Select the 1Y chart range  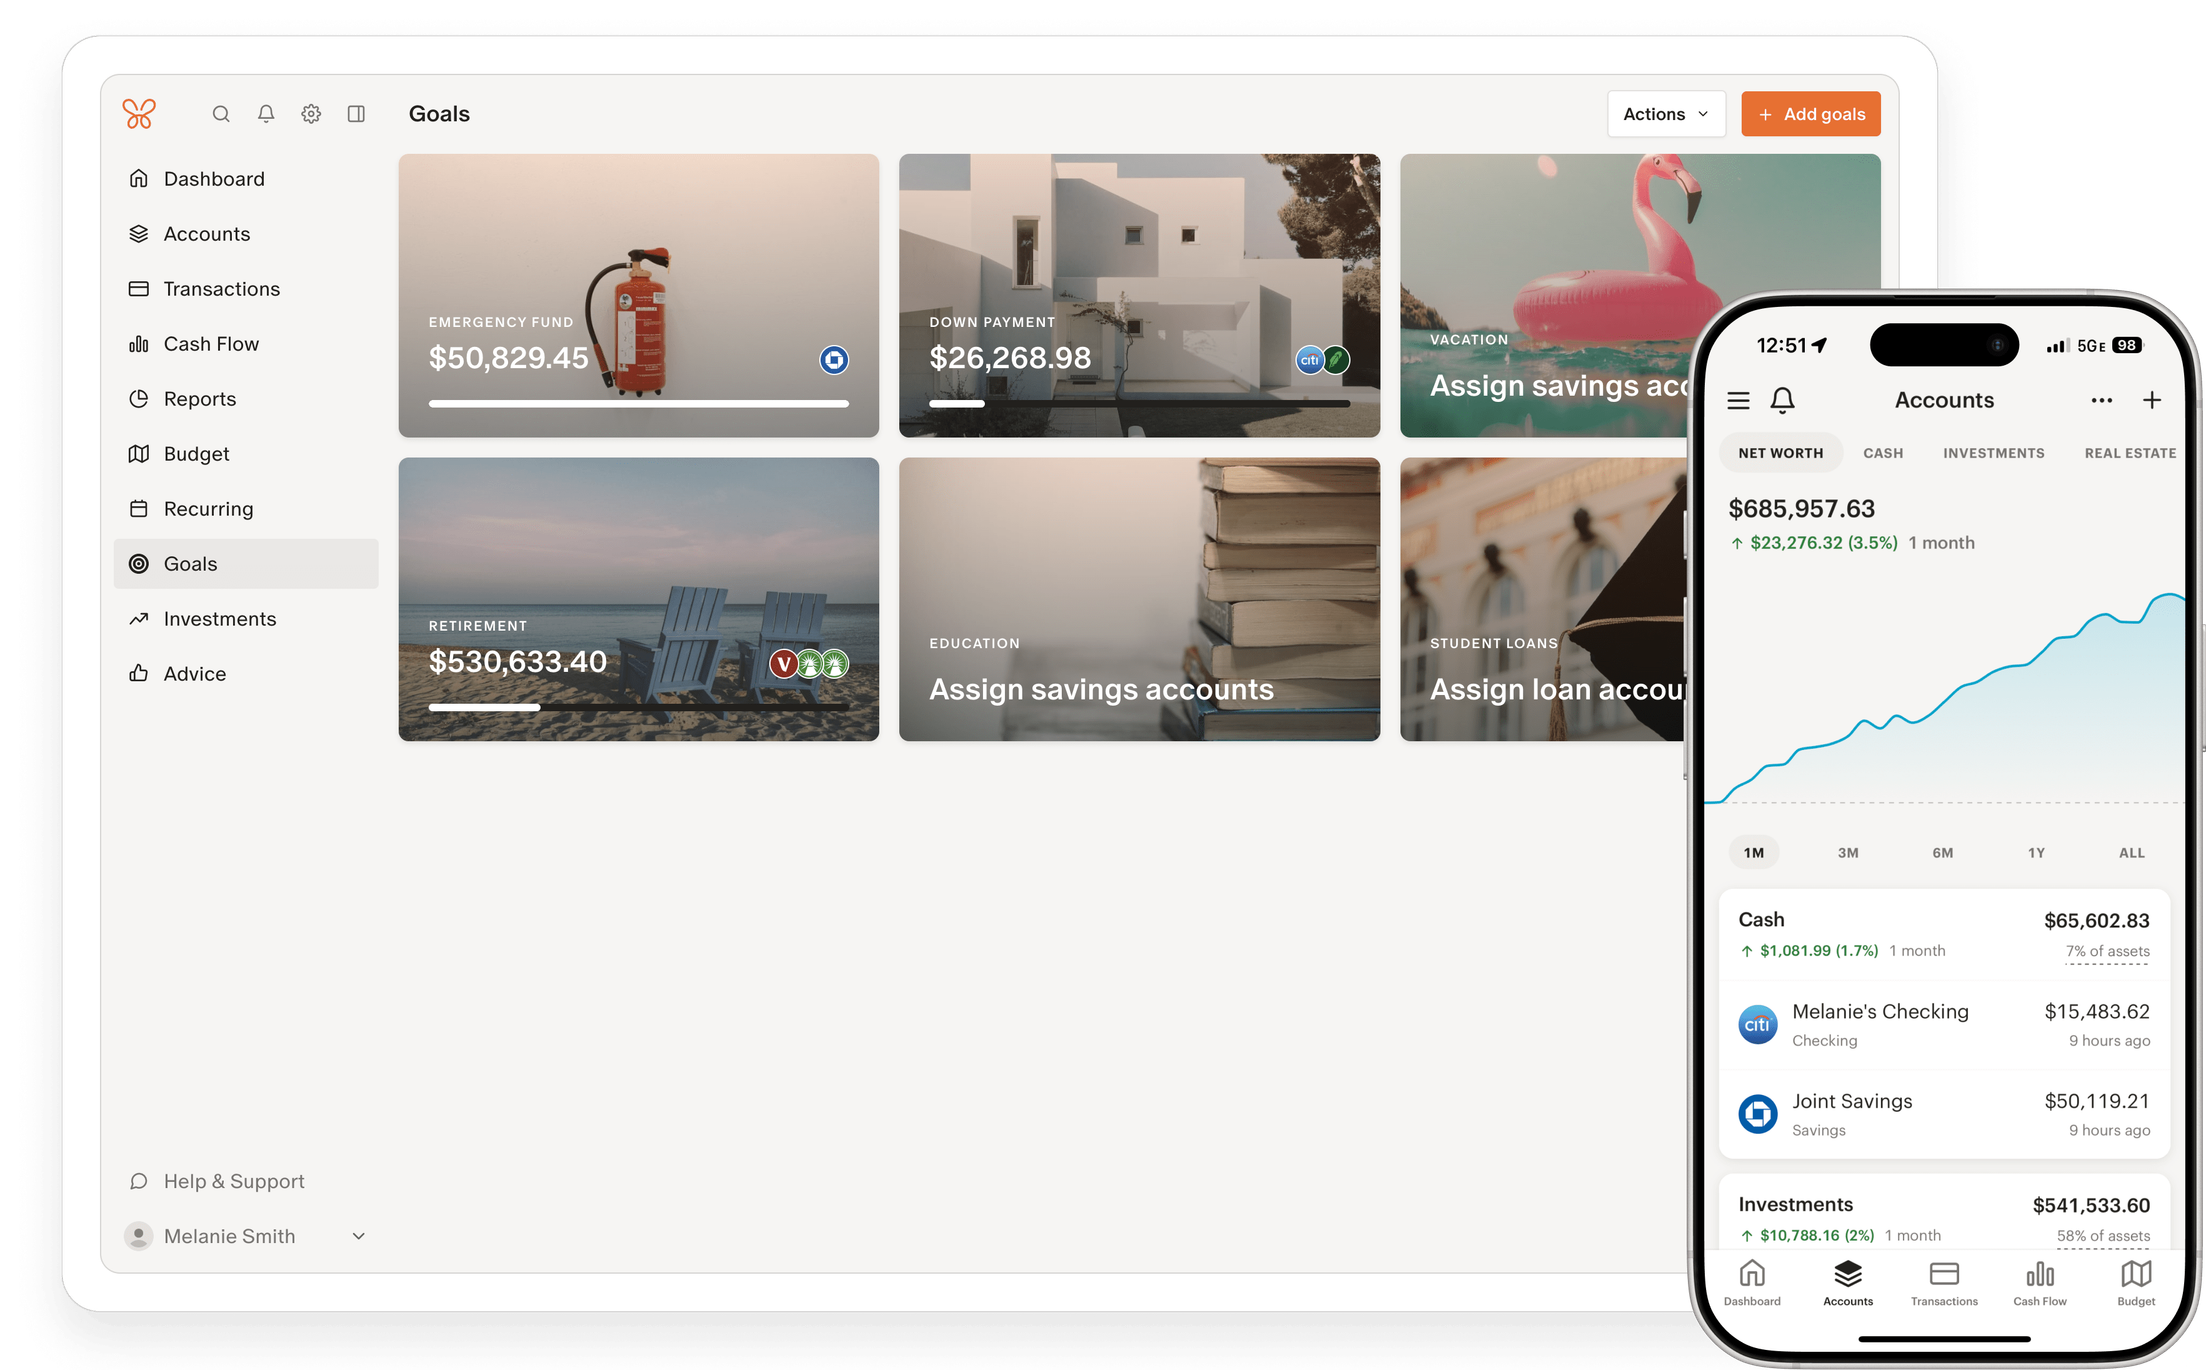click(2036, 853)
